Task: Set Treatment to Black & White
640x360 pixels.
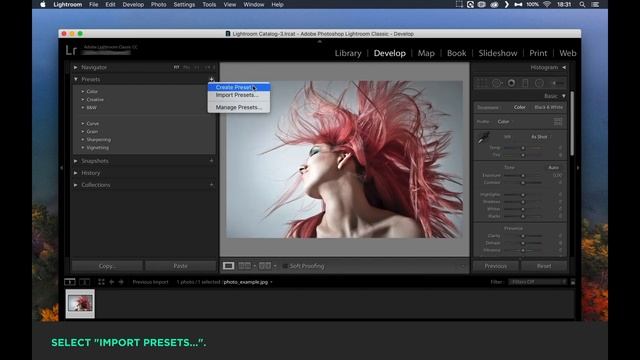Action: coord(549,107)
